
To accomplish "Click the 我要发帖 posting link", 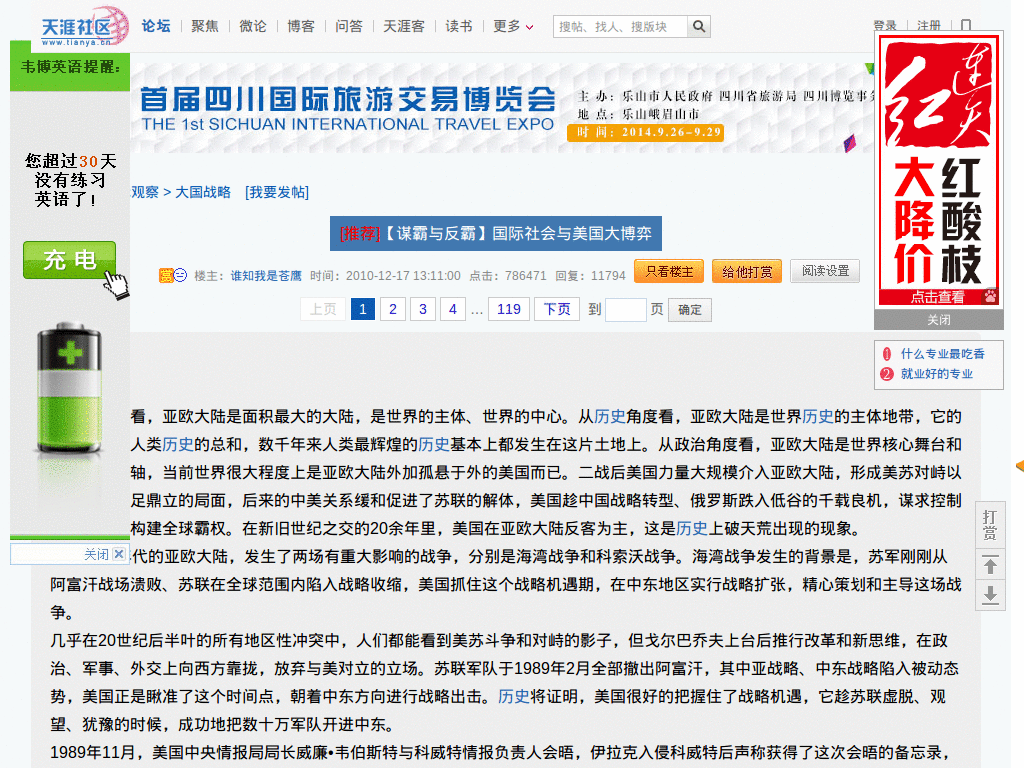I will coord(277,193).
